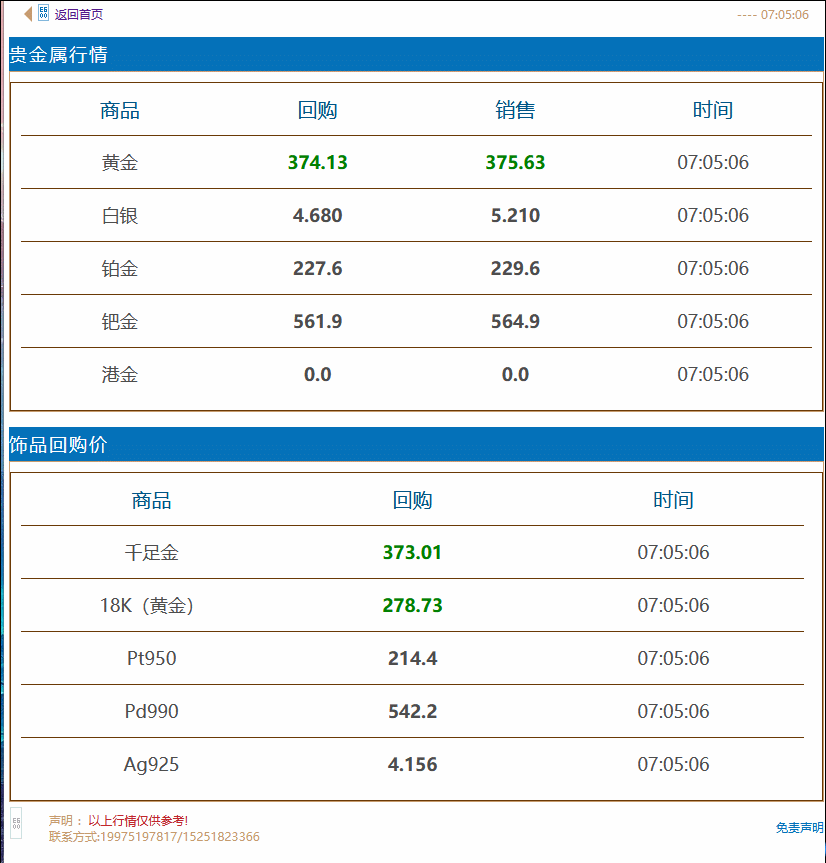Select the 白银 row name

pos(120,216)
